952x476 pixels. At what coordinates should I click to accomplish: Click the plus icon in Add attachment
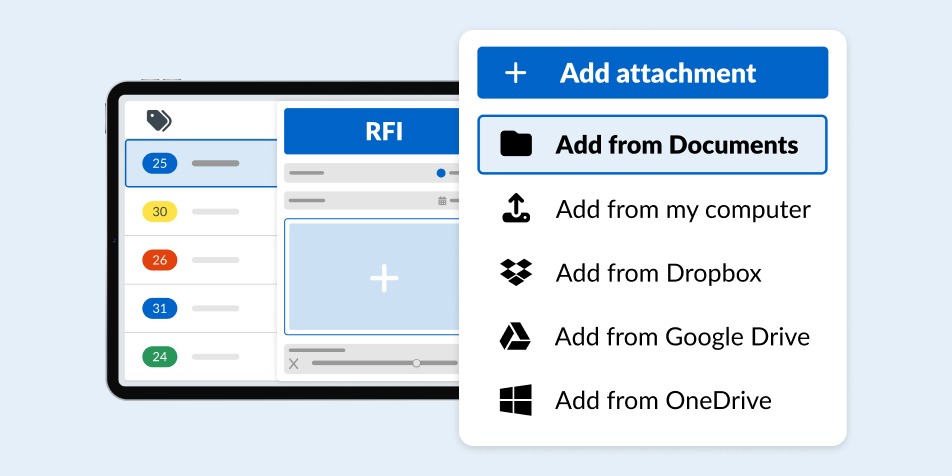coord(515,73)
